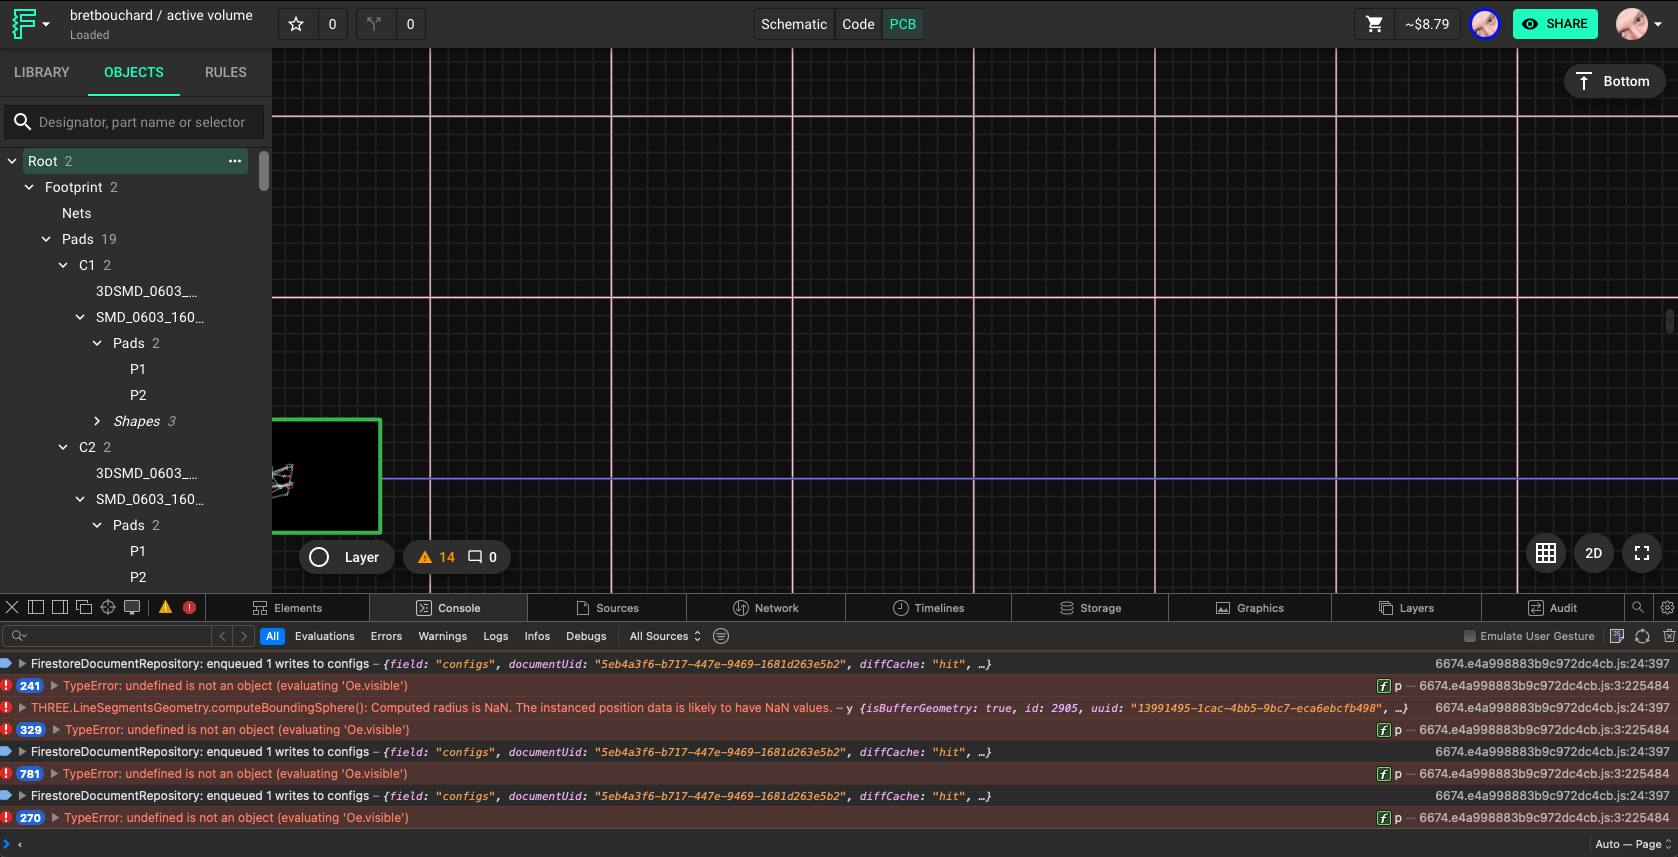Open the Layer selector
The width and height of the screenshot is (1678, 857).
[x=346, y=557]
